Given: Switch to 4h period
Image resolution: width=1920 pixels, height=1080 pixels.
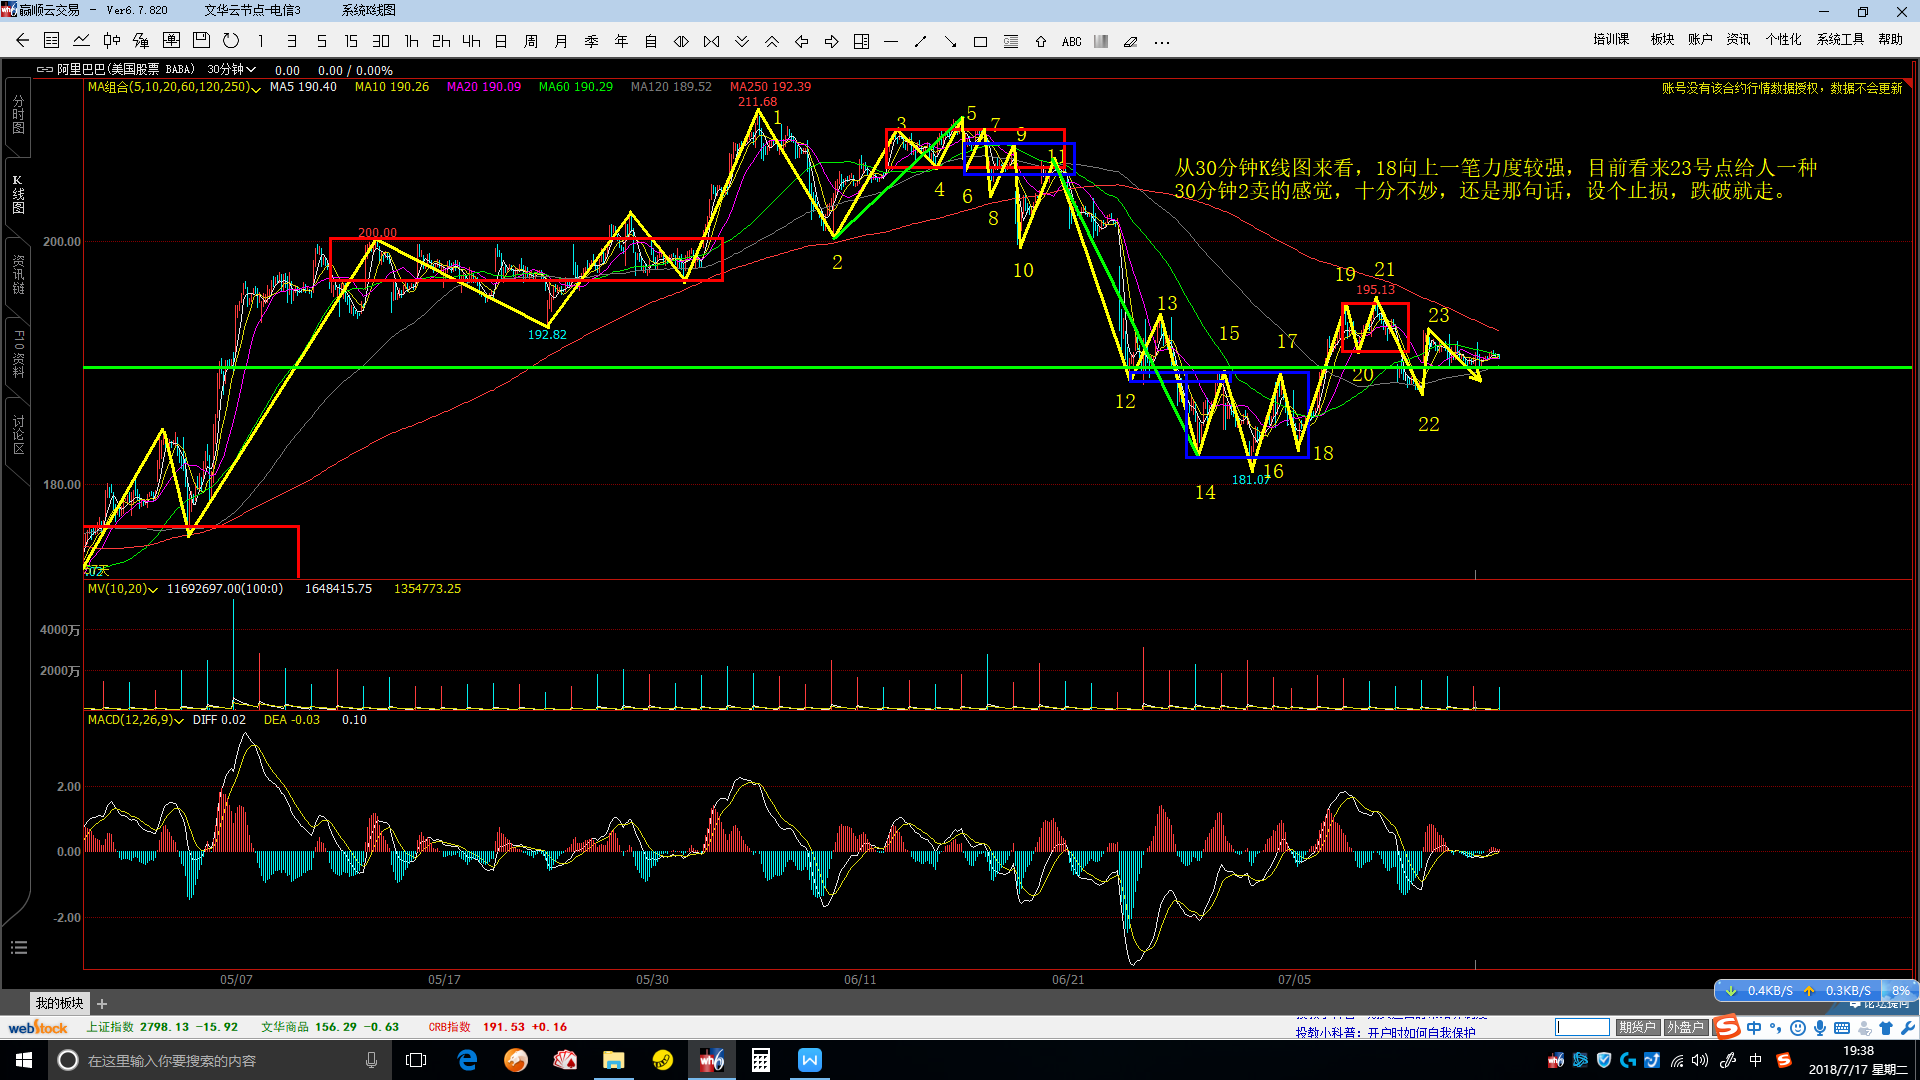Looking at the screenshot, I should point(471,41).
